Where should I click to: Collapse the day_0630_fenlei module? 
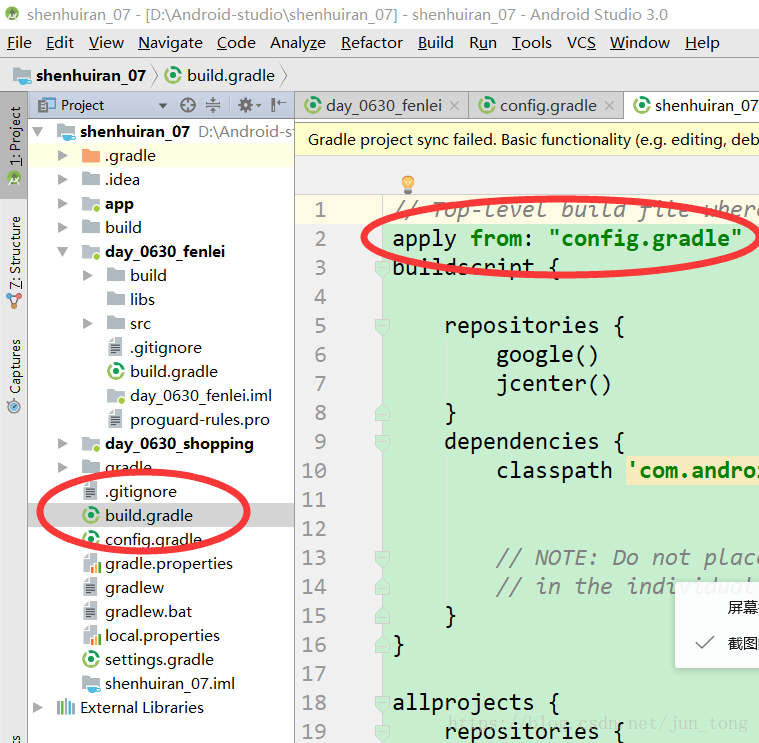point(63,252)
